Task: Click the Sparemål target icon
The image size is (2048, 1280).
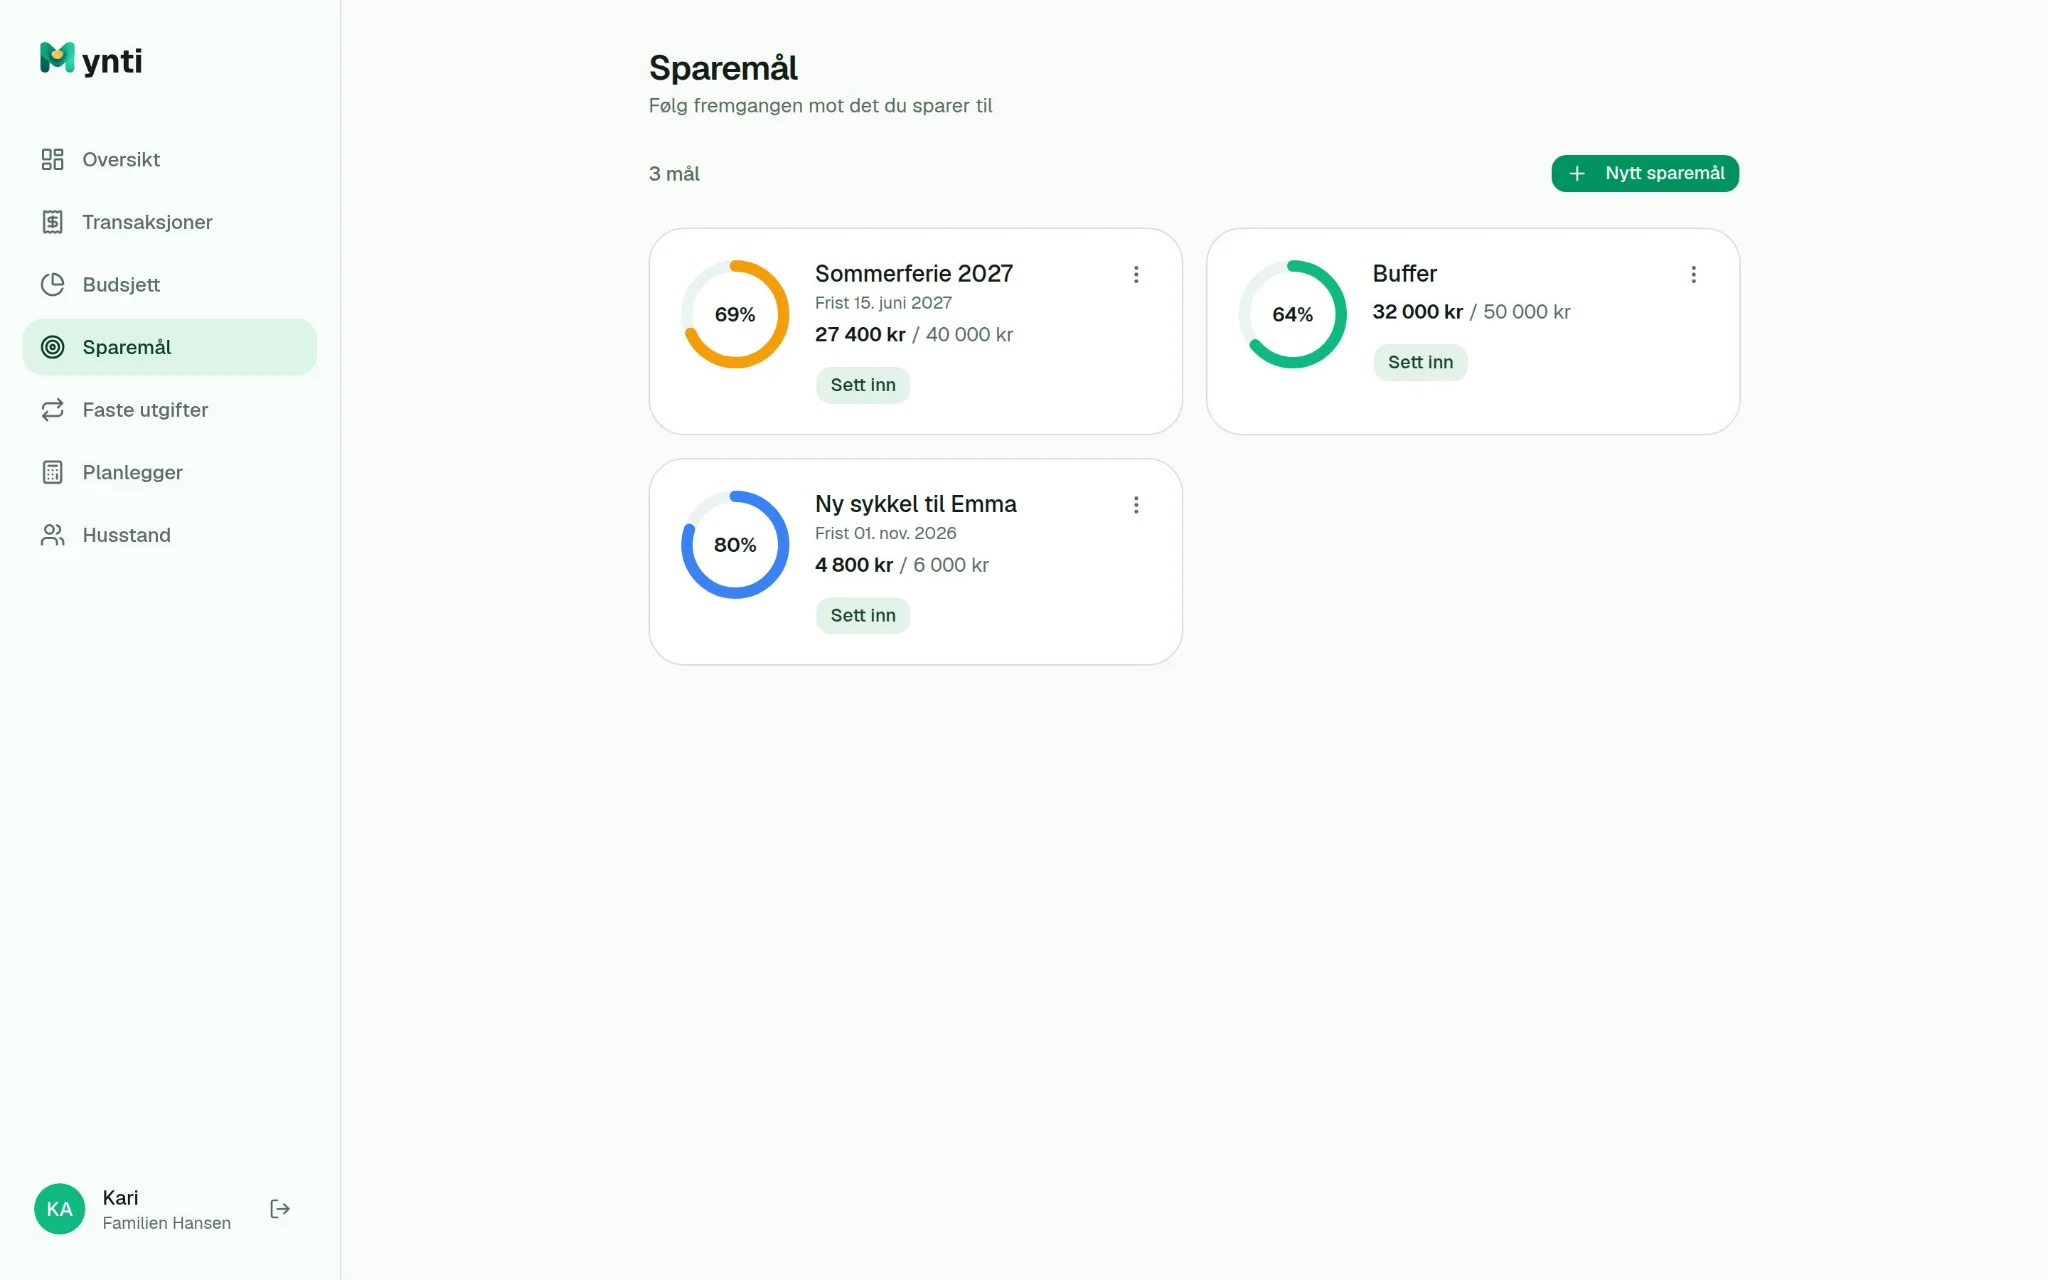Action: pyautogui.click(x=53, y=347)
